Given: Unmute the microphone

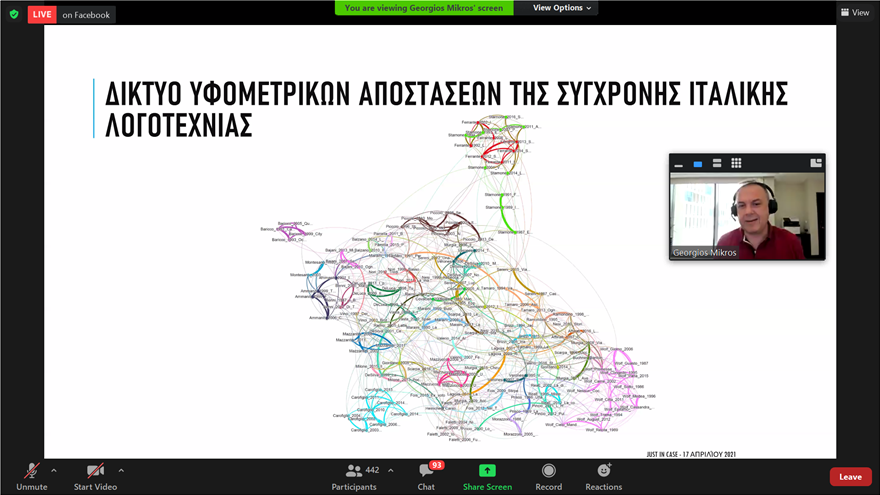Looking at the screenshot, I should click(x=31, y=476).
